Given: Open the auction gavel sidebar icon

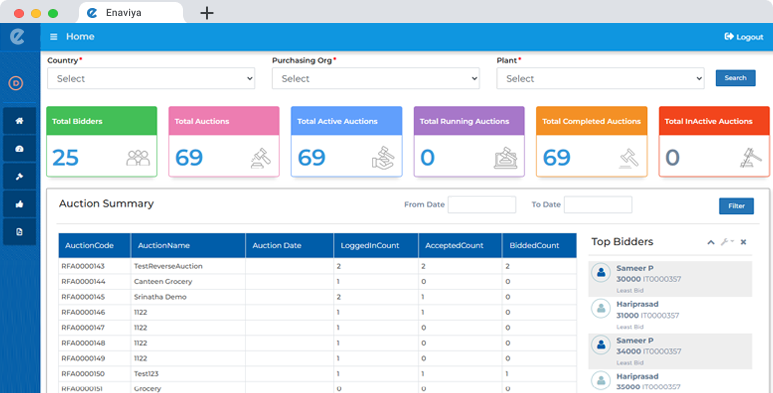Looking at the screenshot, I should pyautogui.click(x=19, y=177).
